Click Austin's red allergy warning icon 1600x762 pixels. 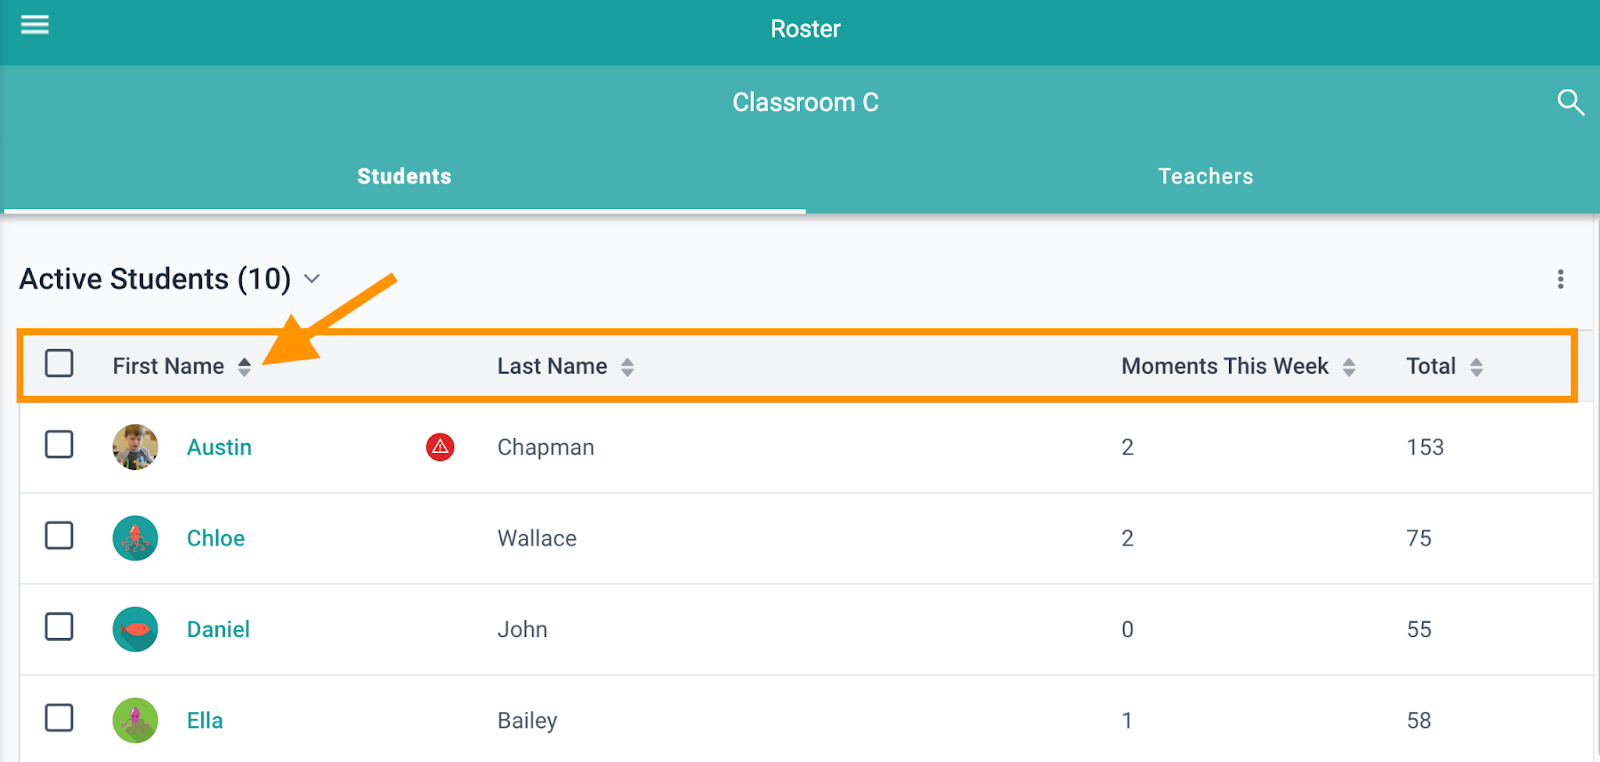pyautogui.click(x=440, y=447)
